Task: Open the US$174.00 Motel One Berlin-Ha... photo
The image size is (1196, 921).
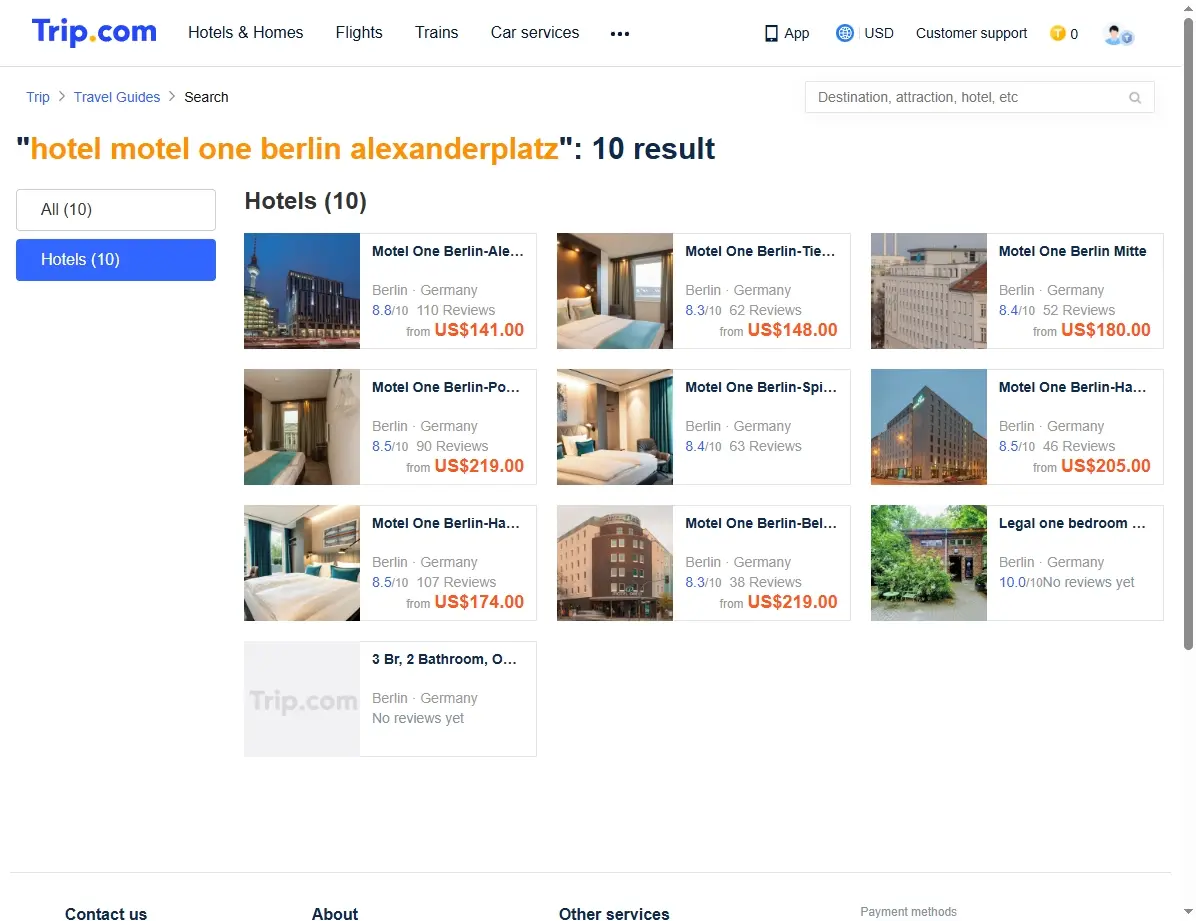Action: click(x=302, y=562)
